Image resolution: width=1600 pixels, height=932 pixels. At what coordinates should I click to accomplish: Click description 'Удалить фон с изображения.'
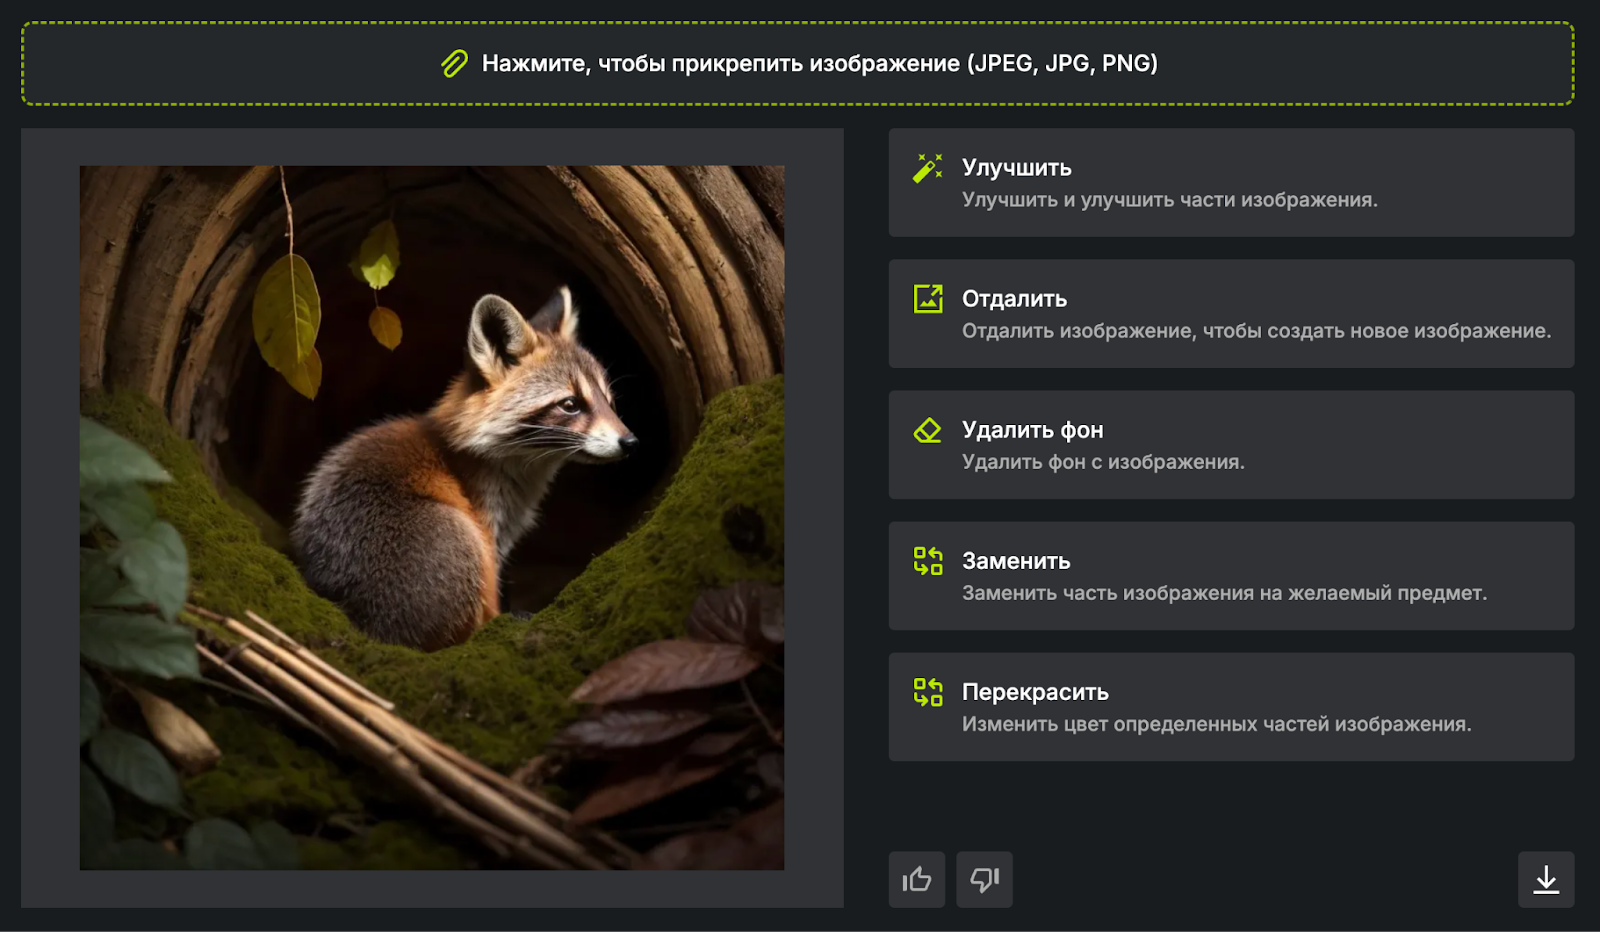[1103, 462]
